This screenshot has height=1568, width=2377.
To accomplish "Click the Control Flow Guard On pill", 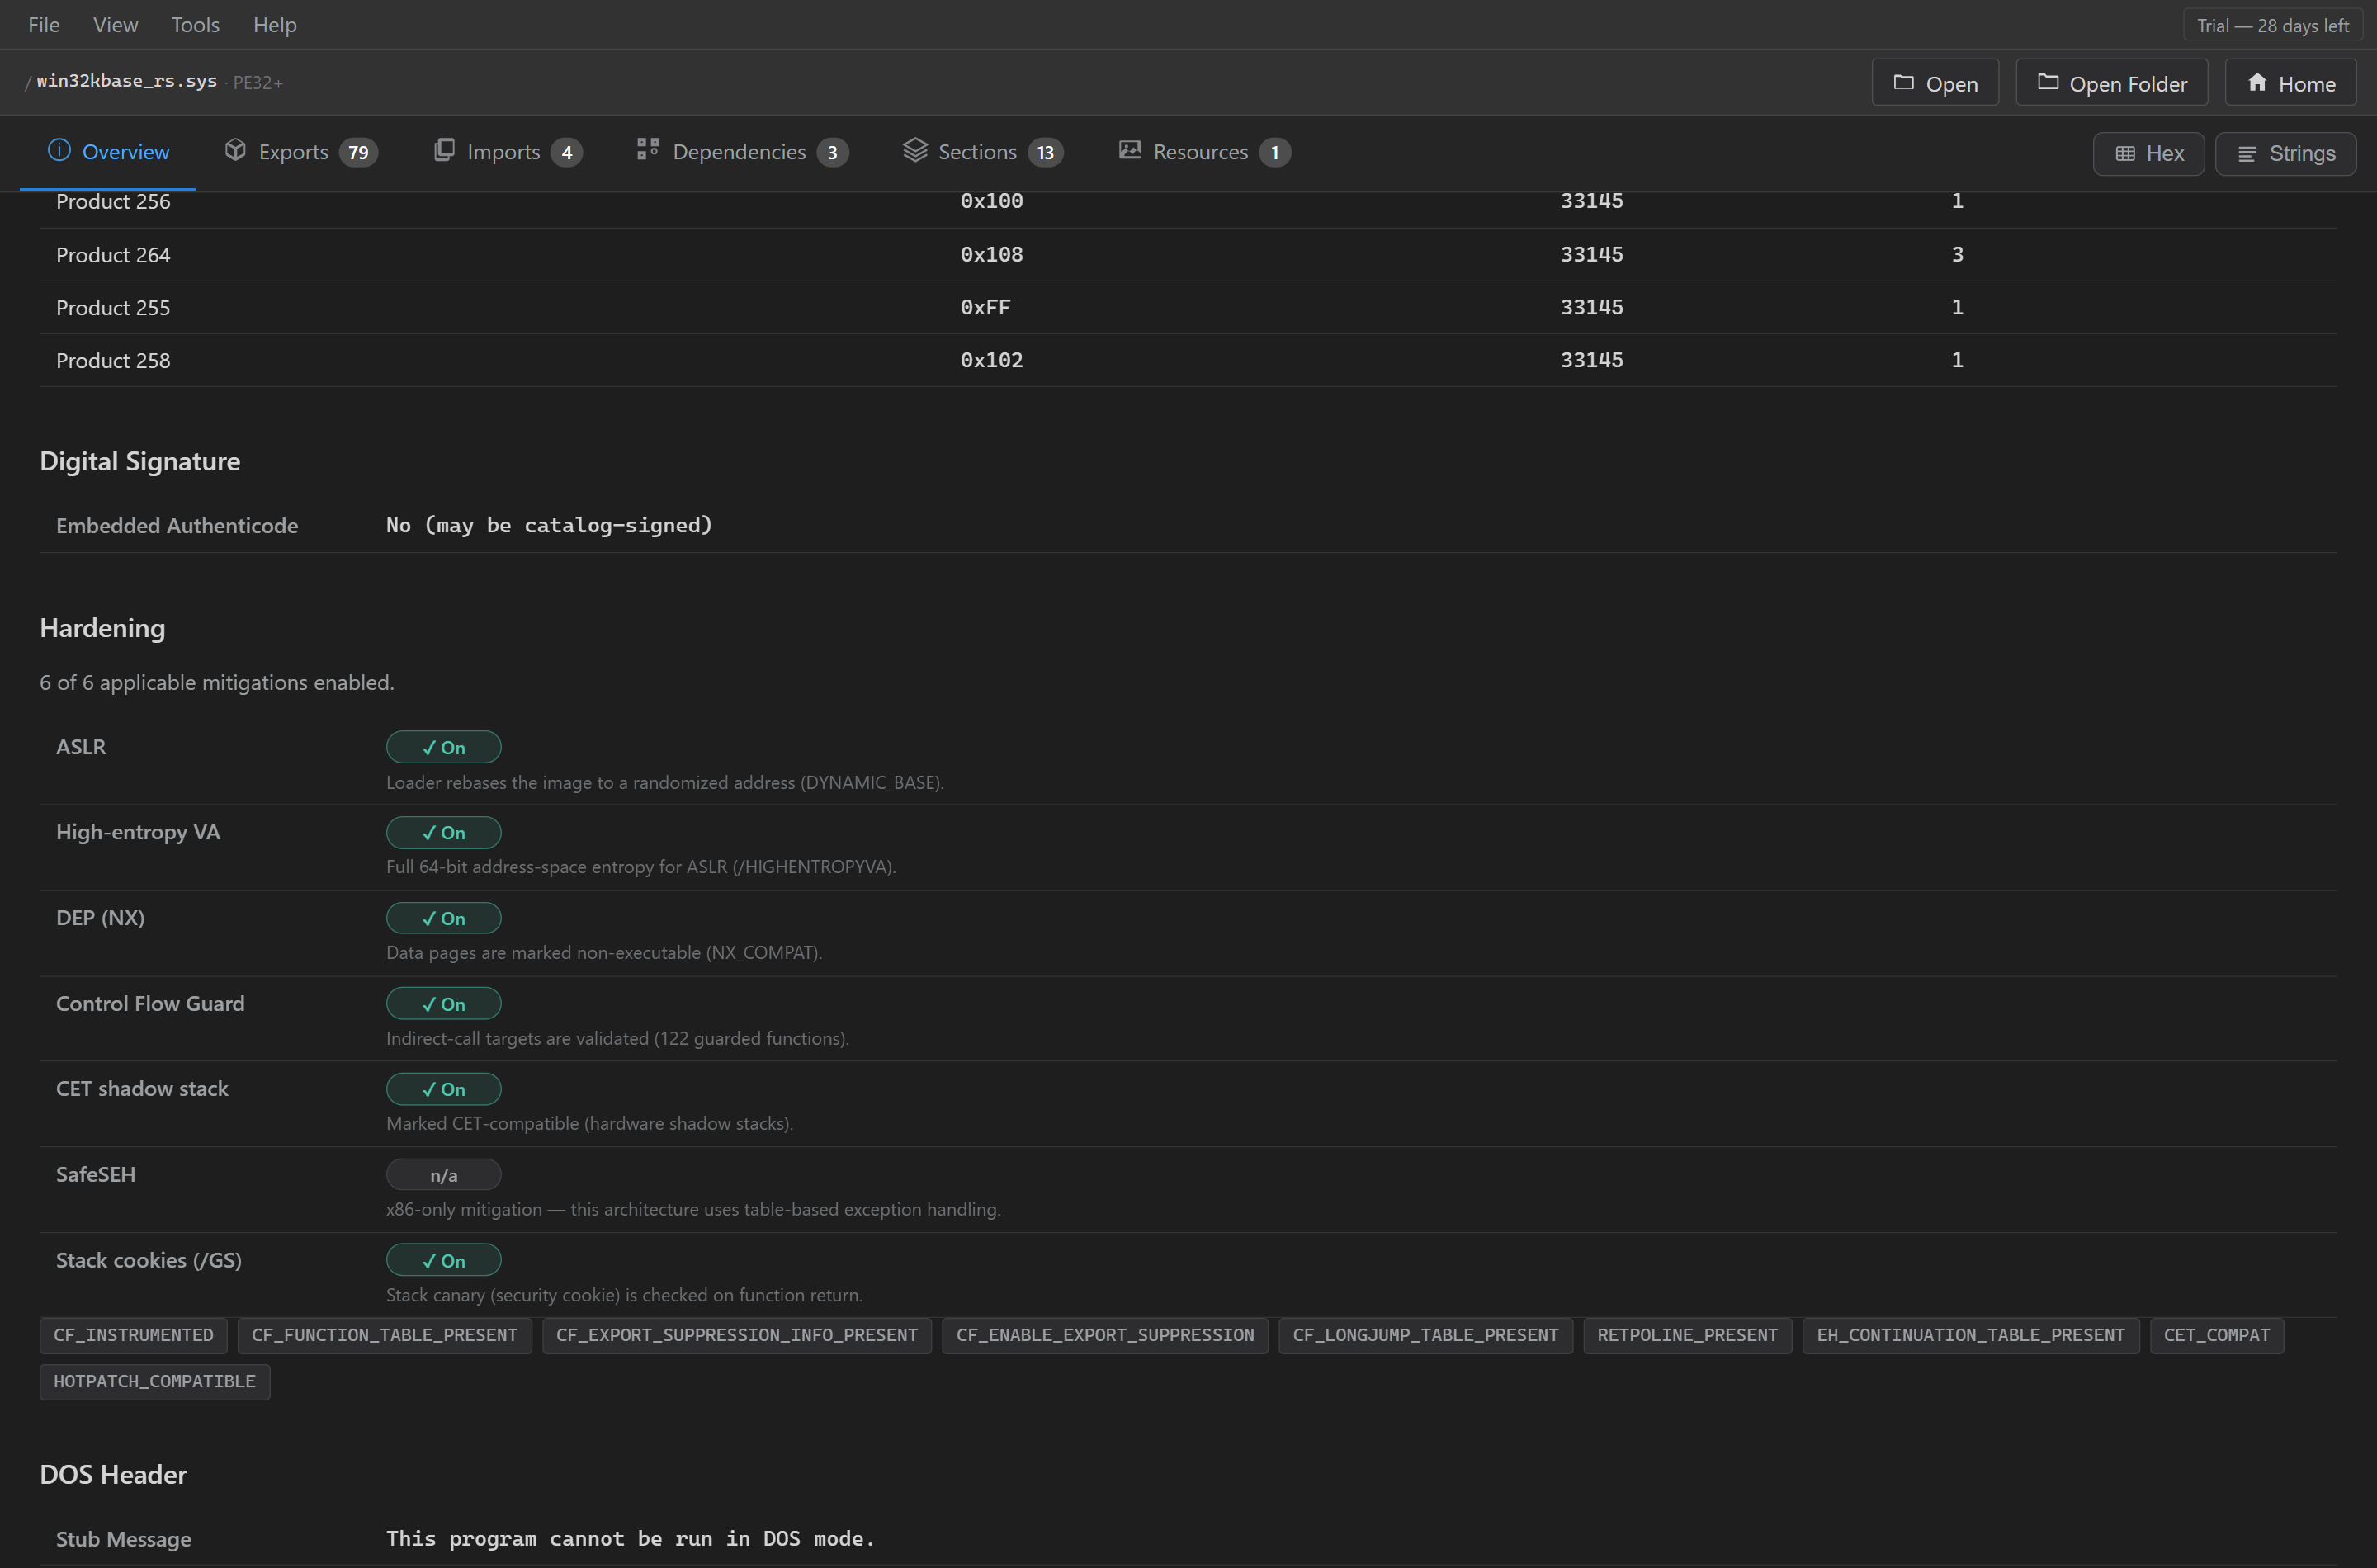I will coord(443,1004).
